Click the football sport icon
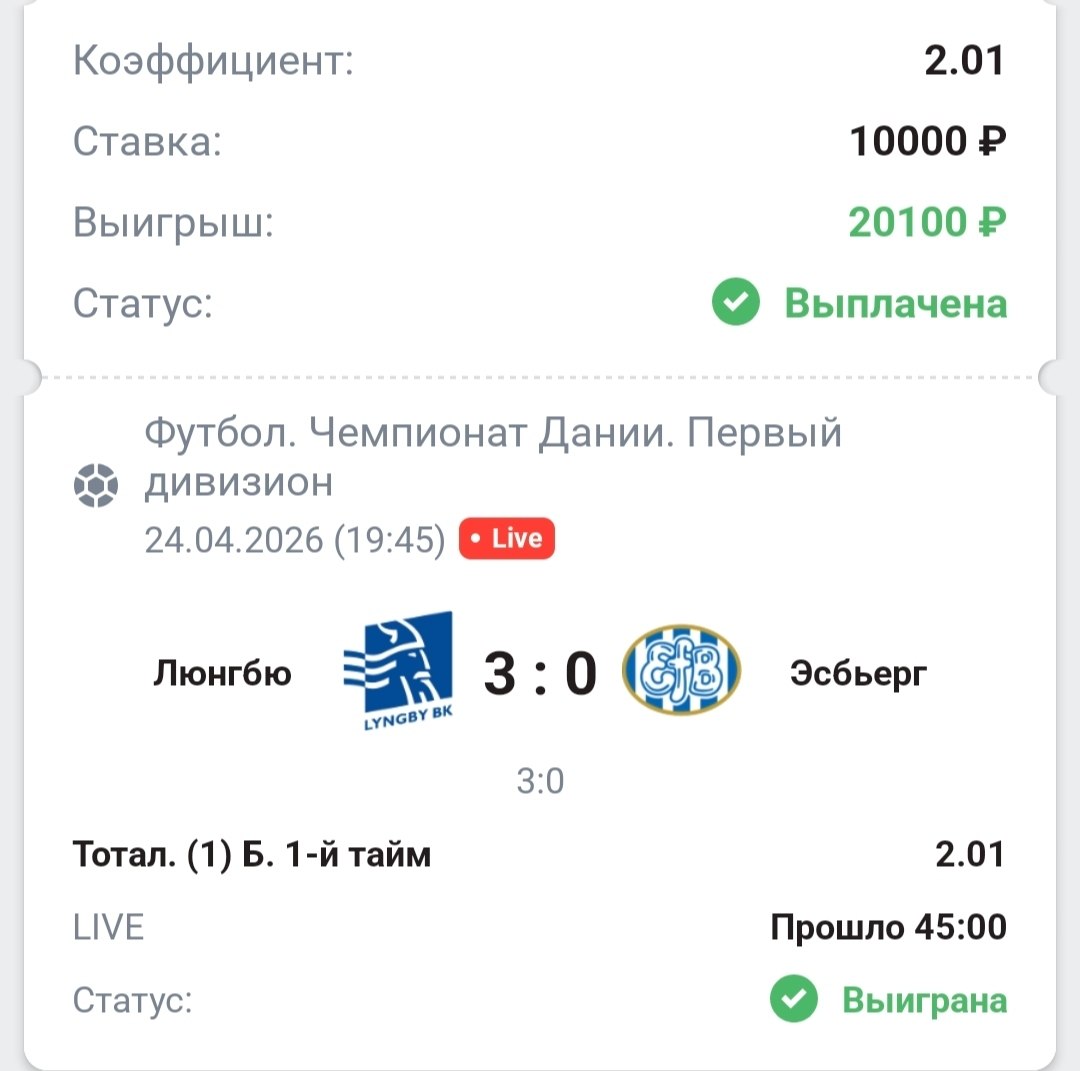Screen dimensions: 1080x1071 click(x=96, y=486)
